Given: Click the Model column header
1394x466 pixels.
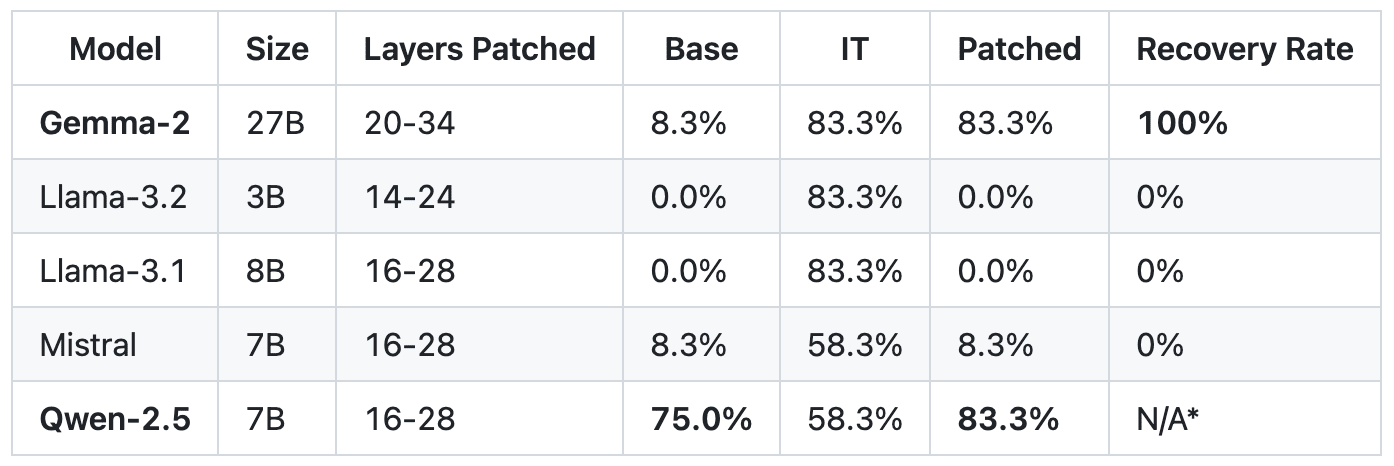Looking at the screenshot, I should click(115, 49).
